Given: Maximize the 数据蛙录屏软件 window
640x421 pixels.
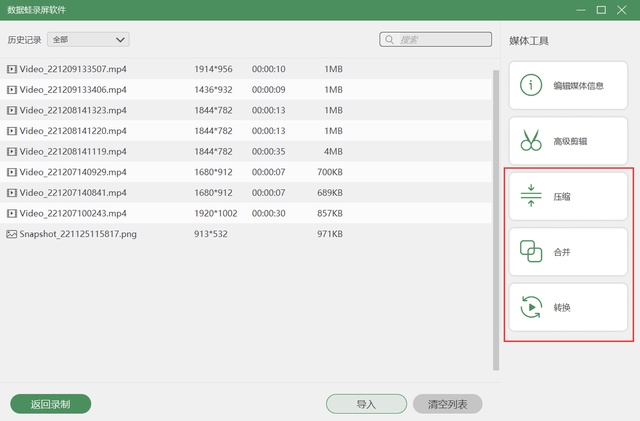Looking at the screenshot, I should tap(601, 10).
